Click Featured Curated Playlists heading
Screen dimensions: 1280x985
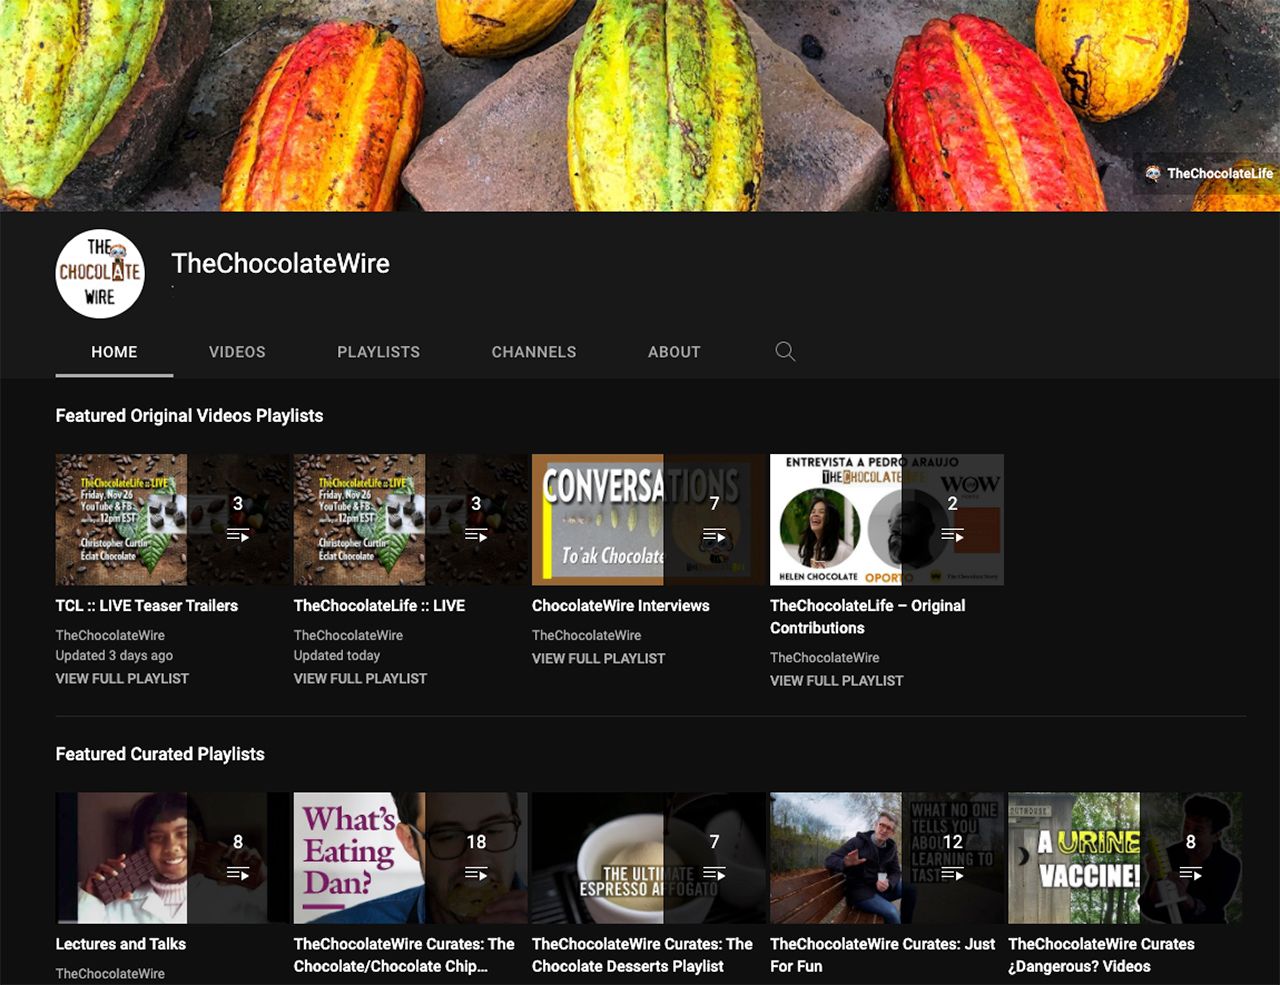click(160, 753)
